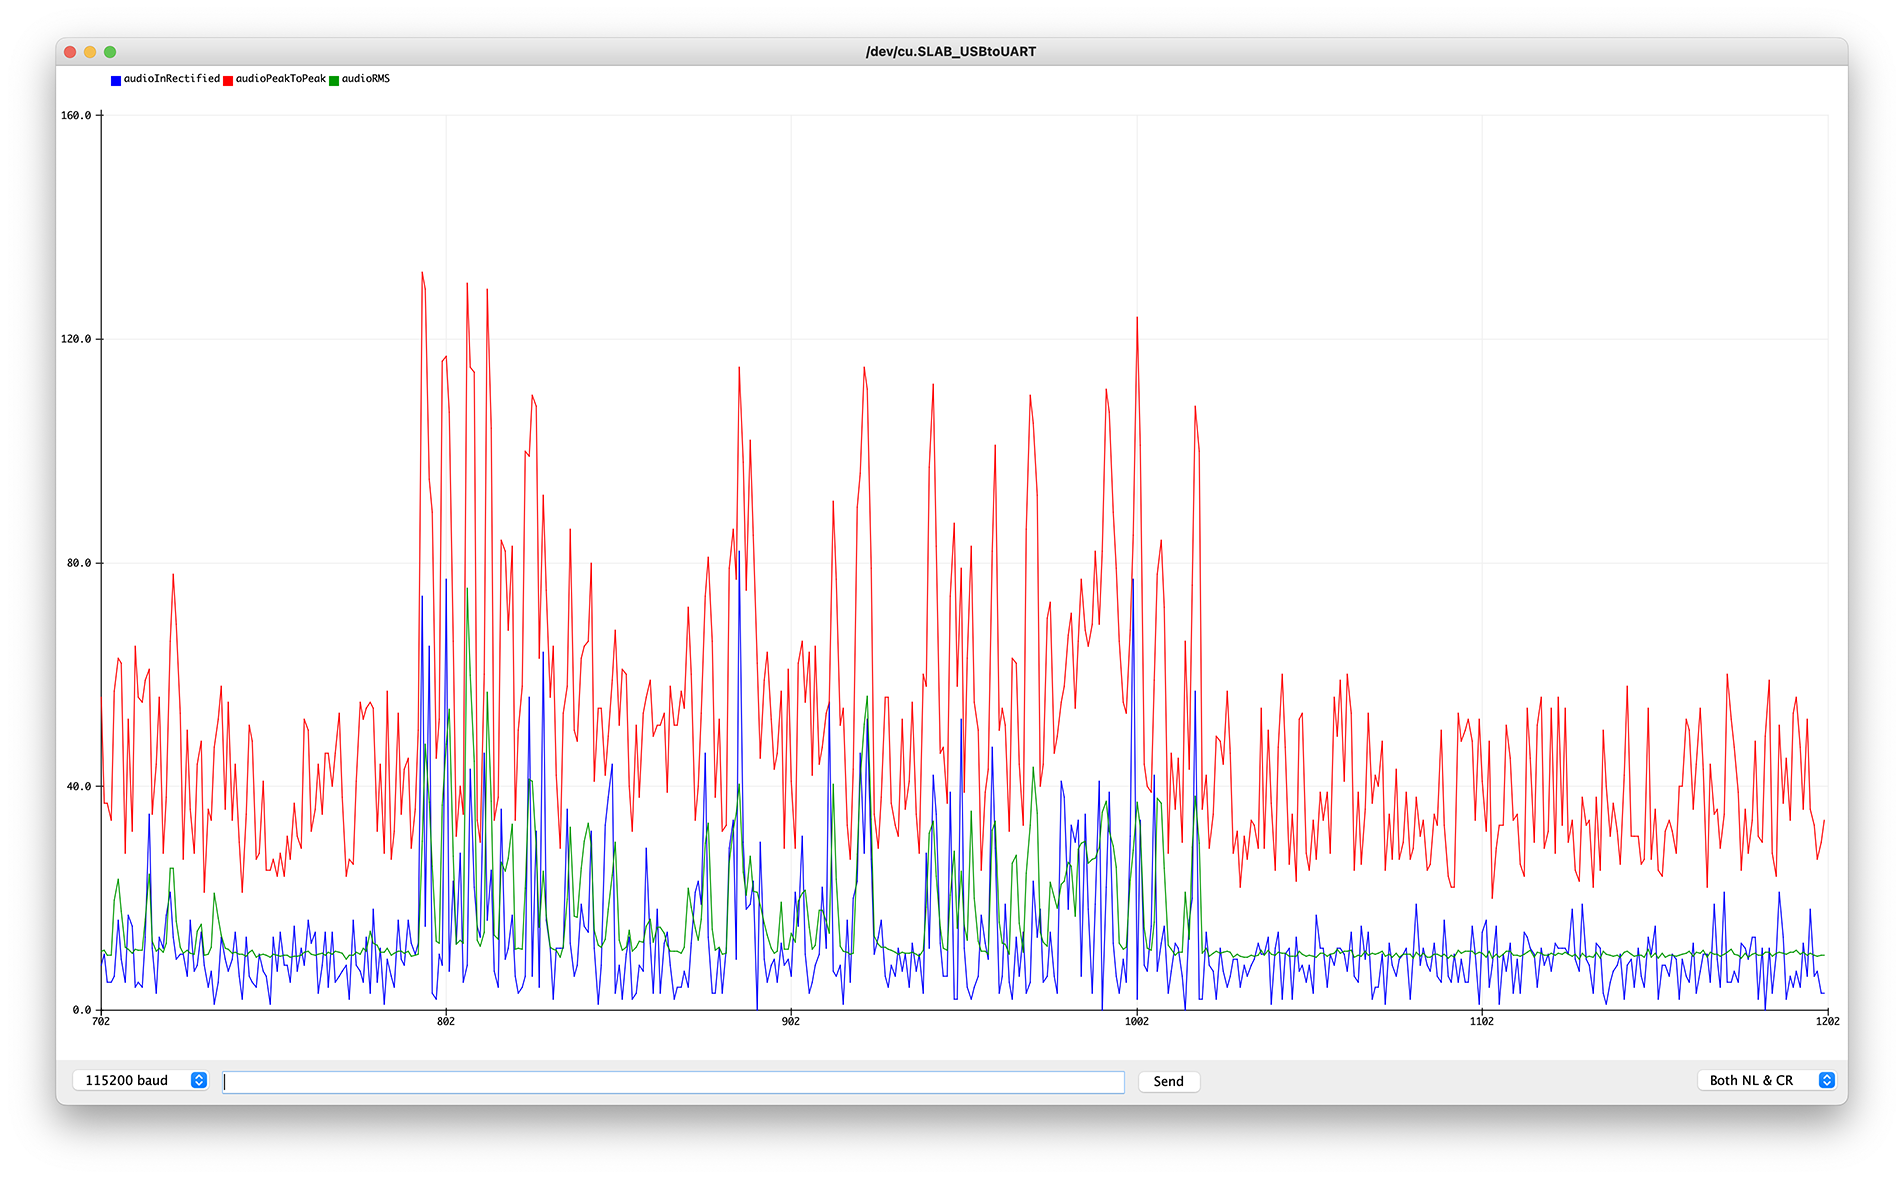Viewport: 1904px width, 1179px height.
Task: Minimize the serial plotter window
Action: point(90,52)
